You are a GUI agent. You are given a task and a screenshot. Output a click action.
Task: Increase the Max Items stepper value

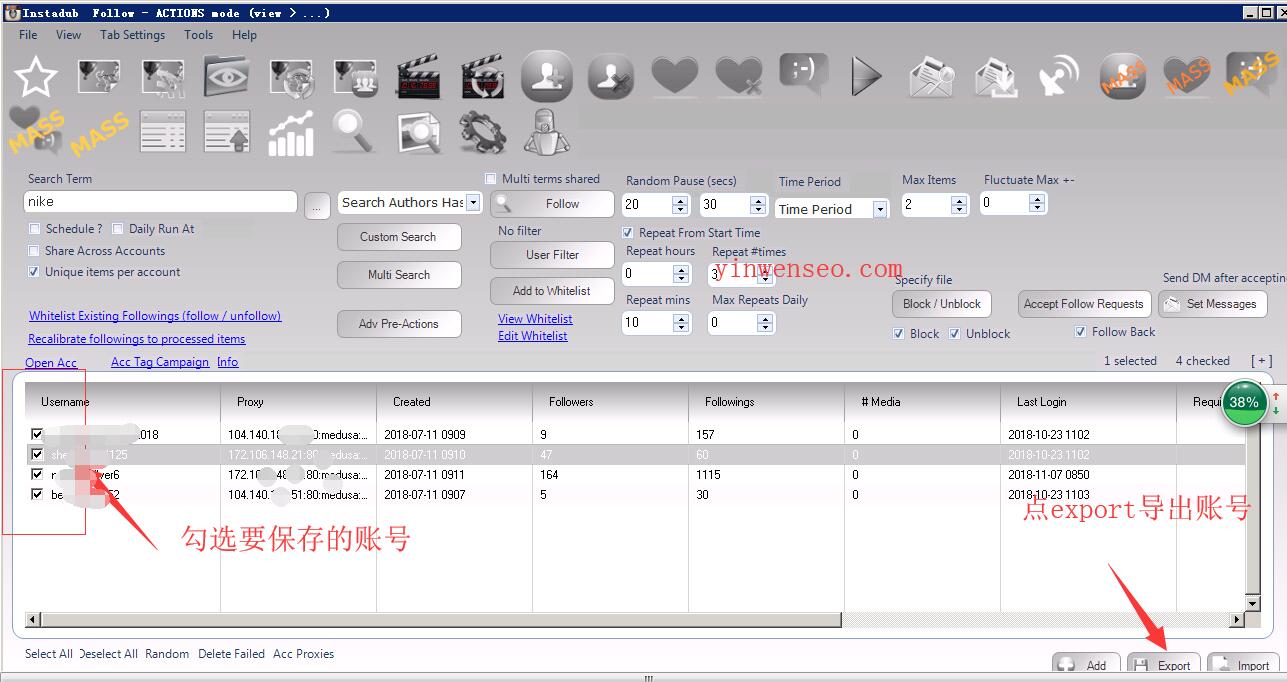960,199
